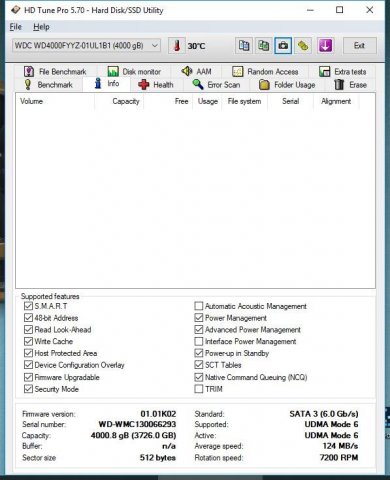Toggle the Interface Power Management checkbox
Screen dimensions: 390x480
click(199, 341)
